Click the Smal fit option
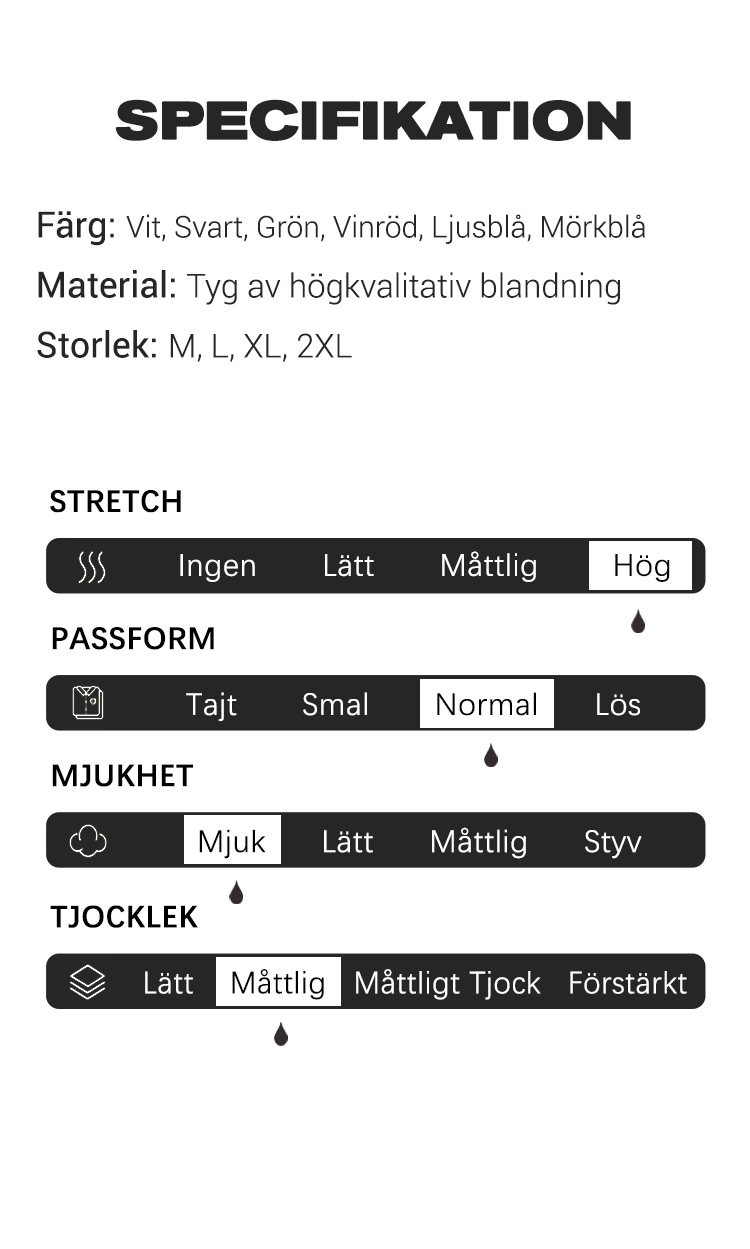 (x=336, y=704)
